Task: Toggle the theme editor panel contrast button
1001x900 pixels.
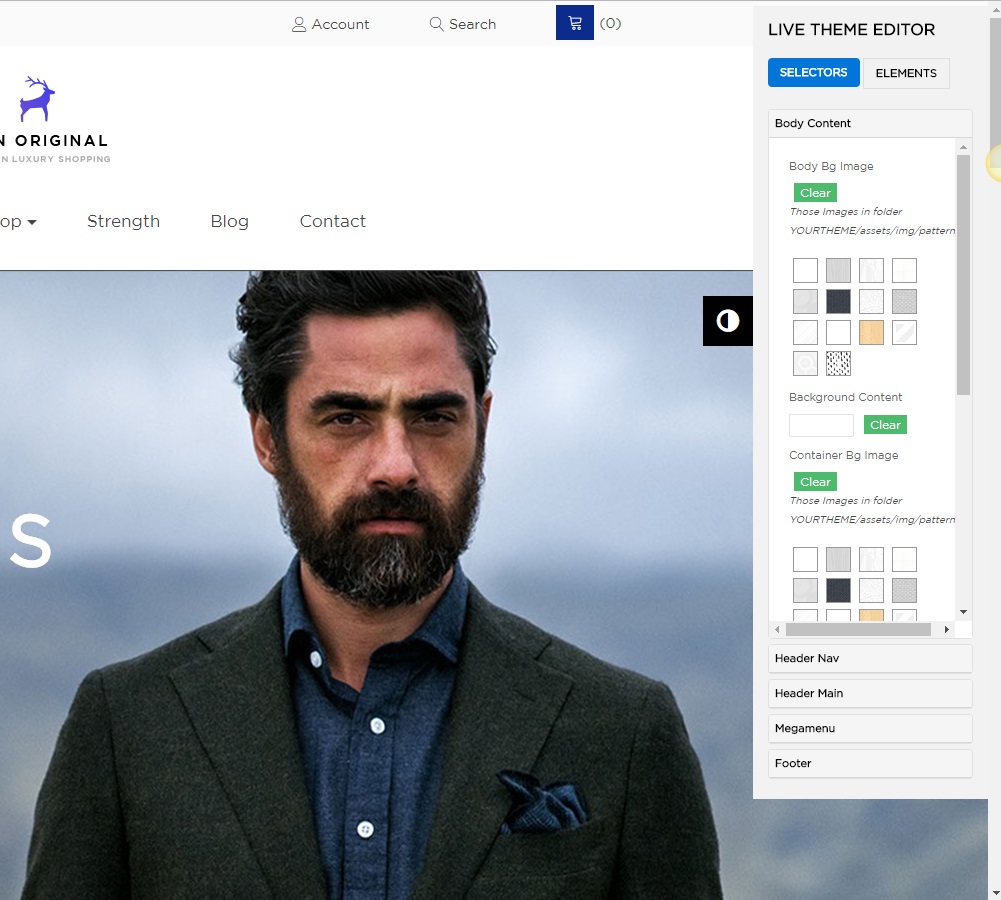Action: [728, 321]
